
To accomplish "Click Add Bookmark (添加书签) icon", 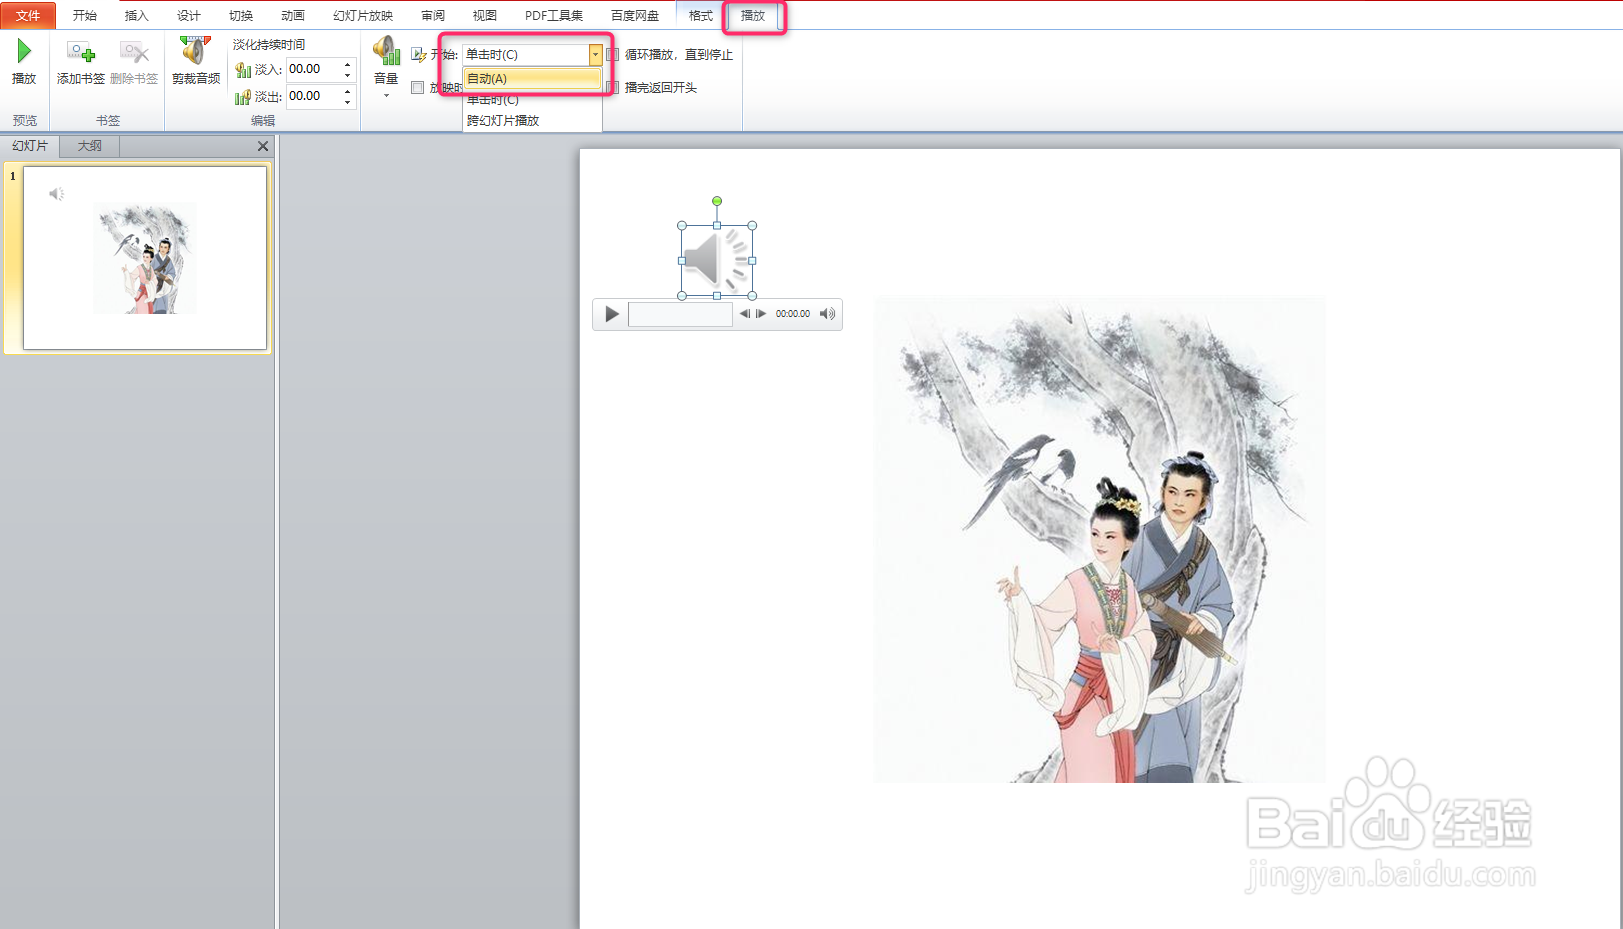I will (x=80, y=51).
